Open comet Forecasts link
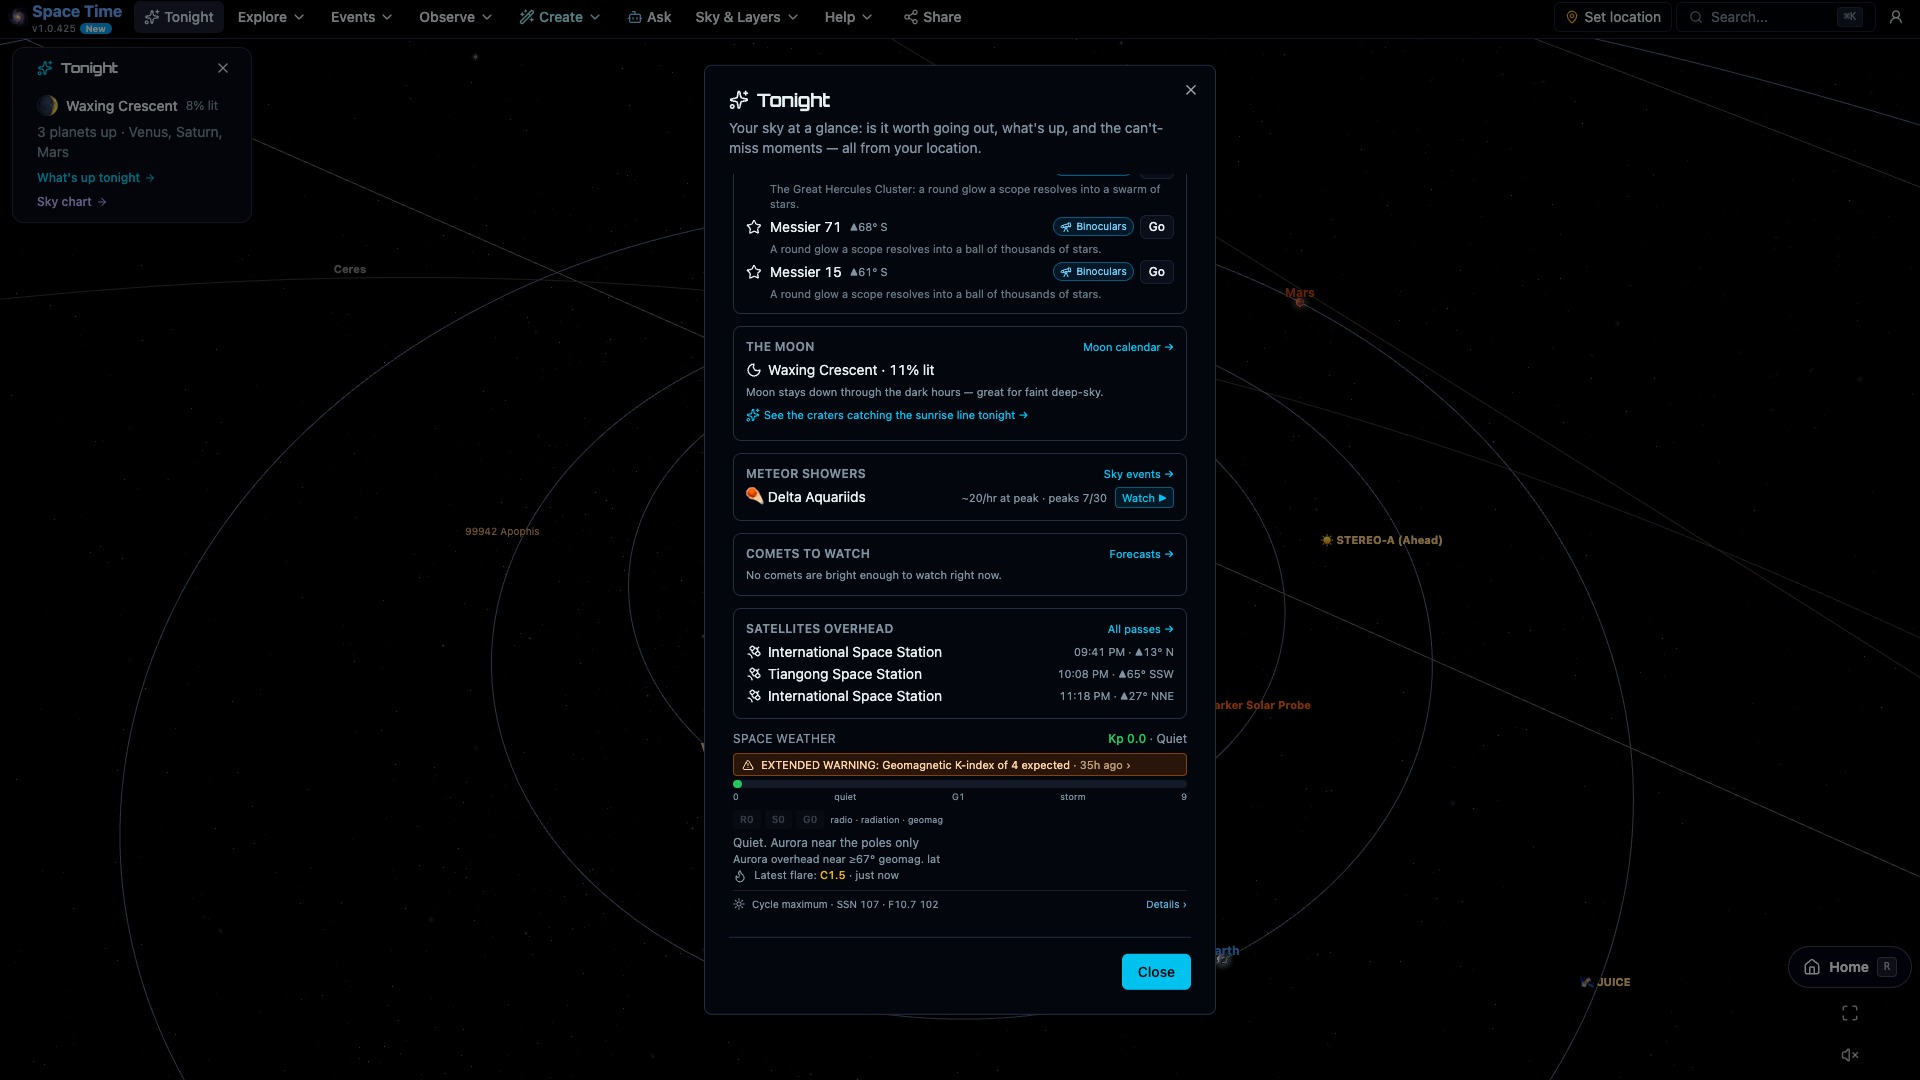The width and height of the screenshot is (1920, 1080). point(1141,554)
